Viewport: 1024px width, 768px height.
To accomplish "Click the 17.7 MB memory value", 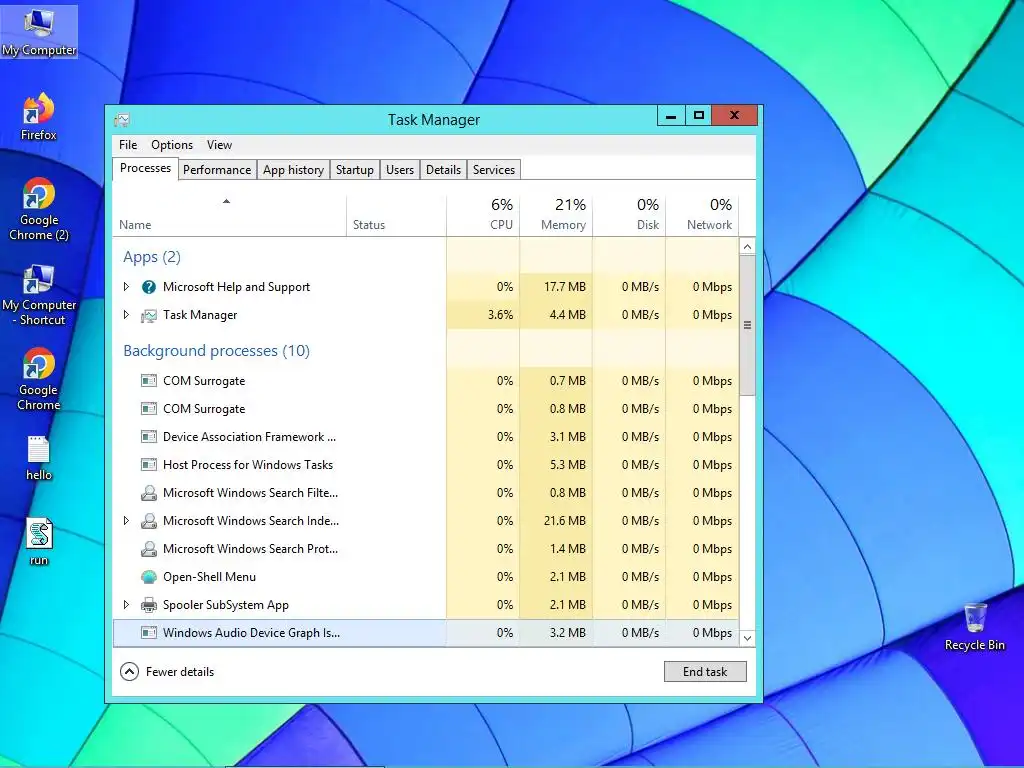I will pyautogui.click(x=565, y=287).
